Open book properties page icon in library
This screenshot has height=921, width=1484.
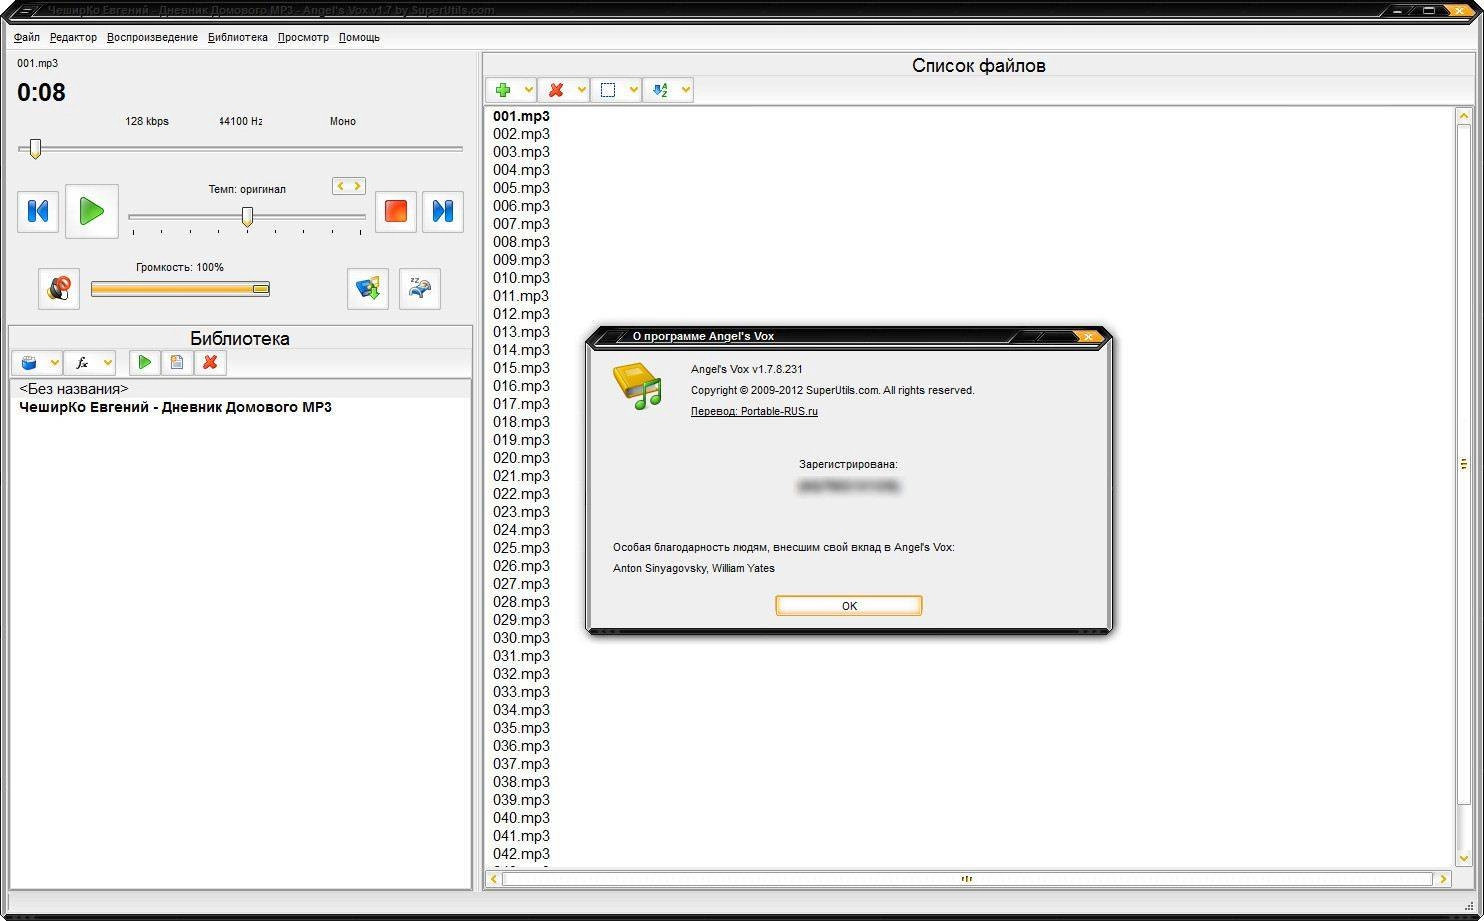pyautogui.click(x=177, y=363)
